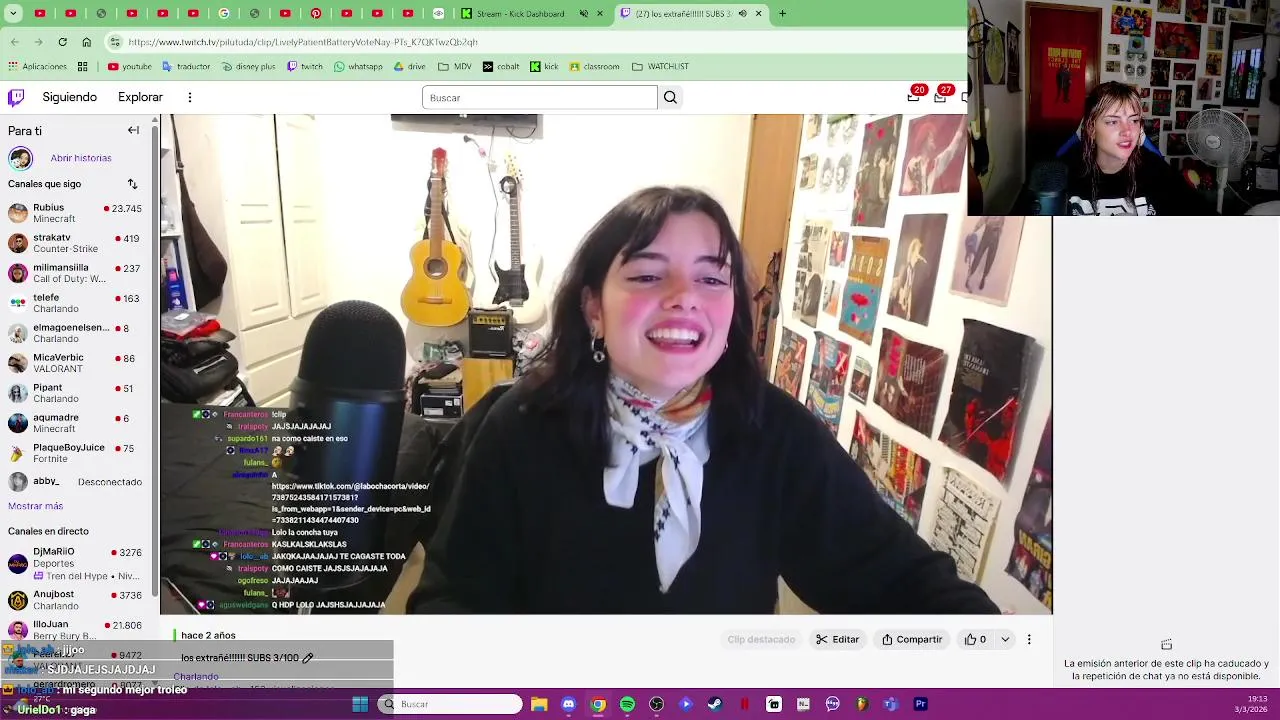Open milimansiilla channel in sidebar
Image resolution: width=1280 pixels, height=720 pixels.
pyautogui.click(x=75, y=273)
